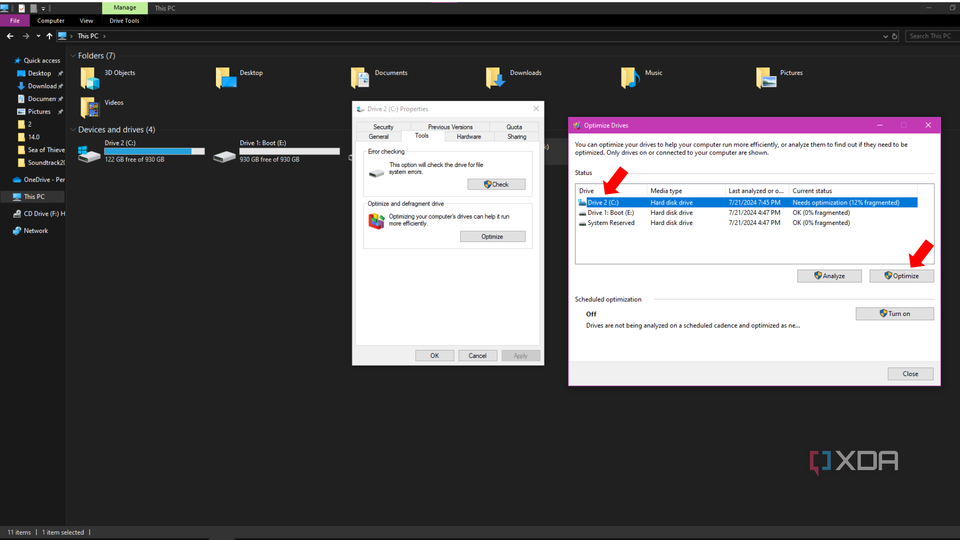Open the Quick Access Toolbar customize arrow
Viewport: 960px width, 540px height.
tap(43, 9)
